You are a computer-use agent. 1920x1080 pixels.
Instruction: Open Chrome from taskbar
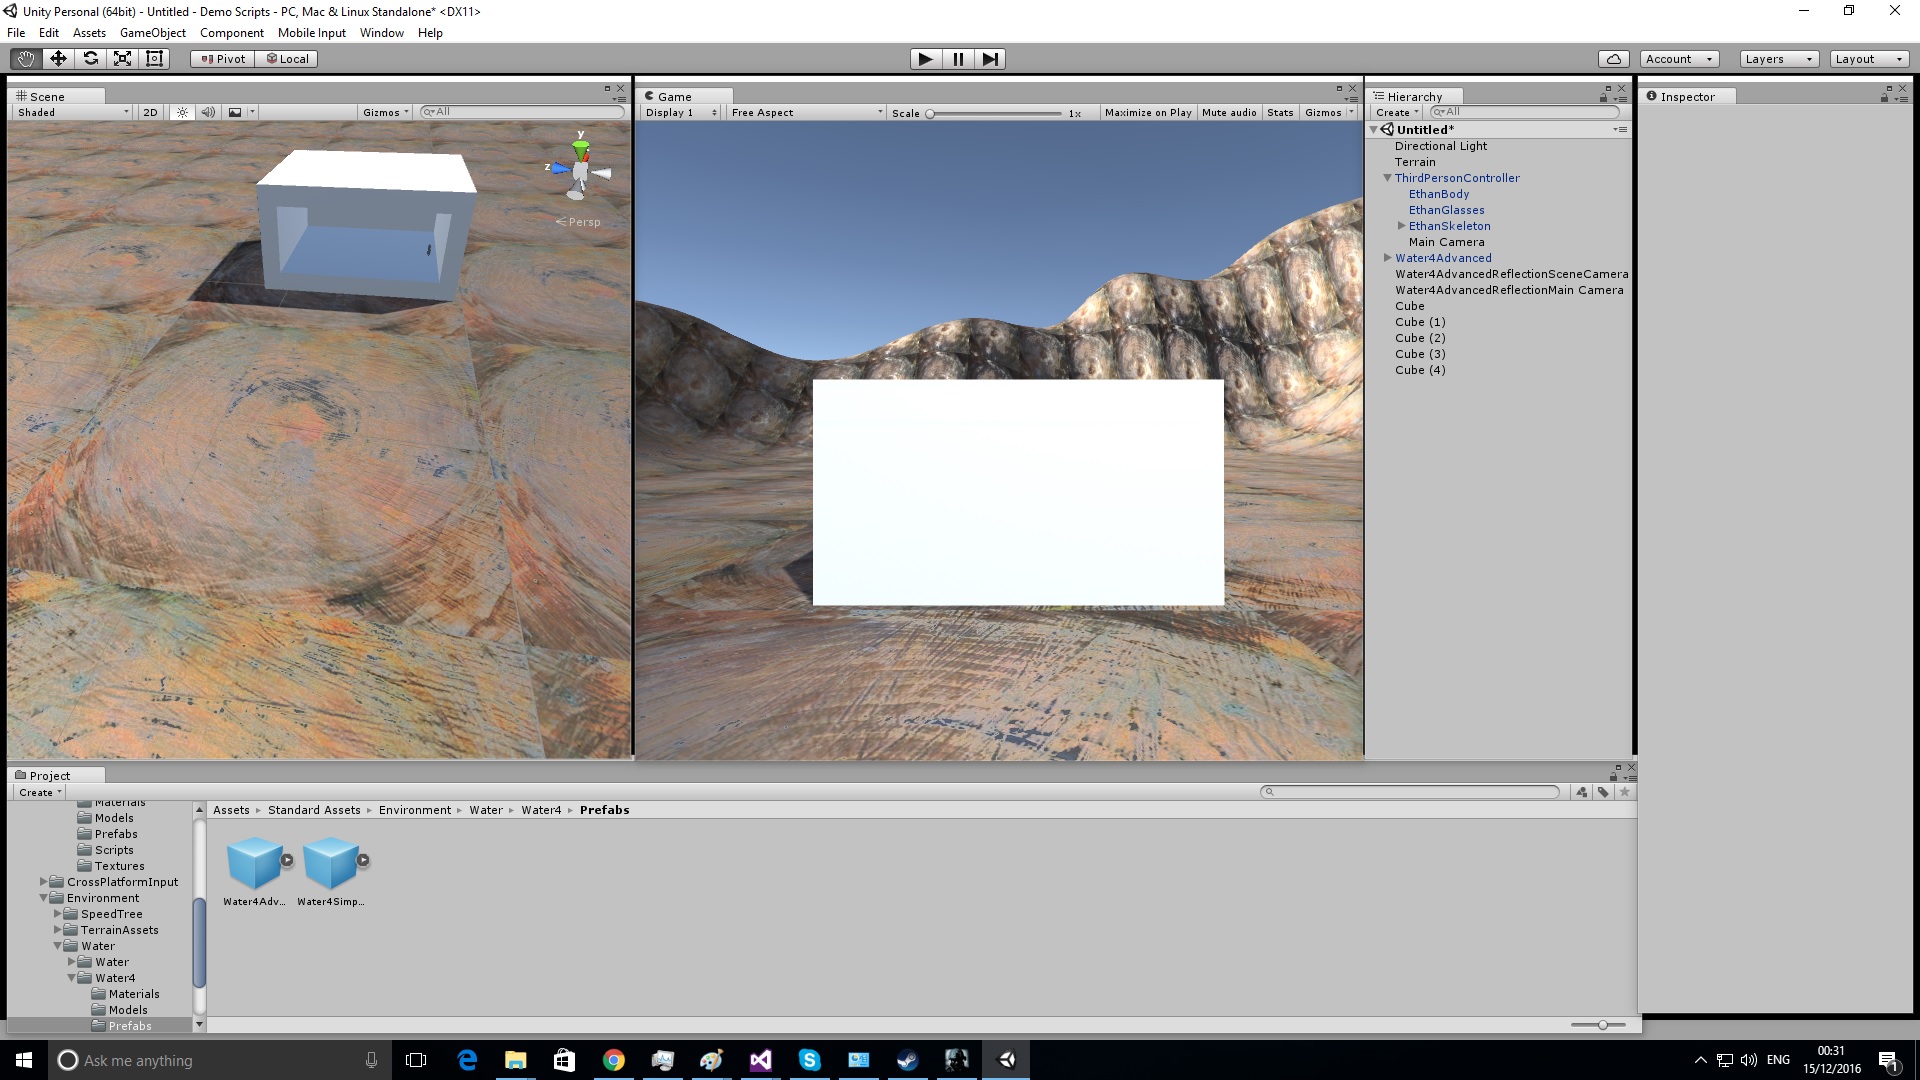(614, 1060)
